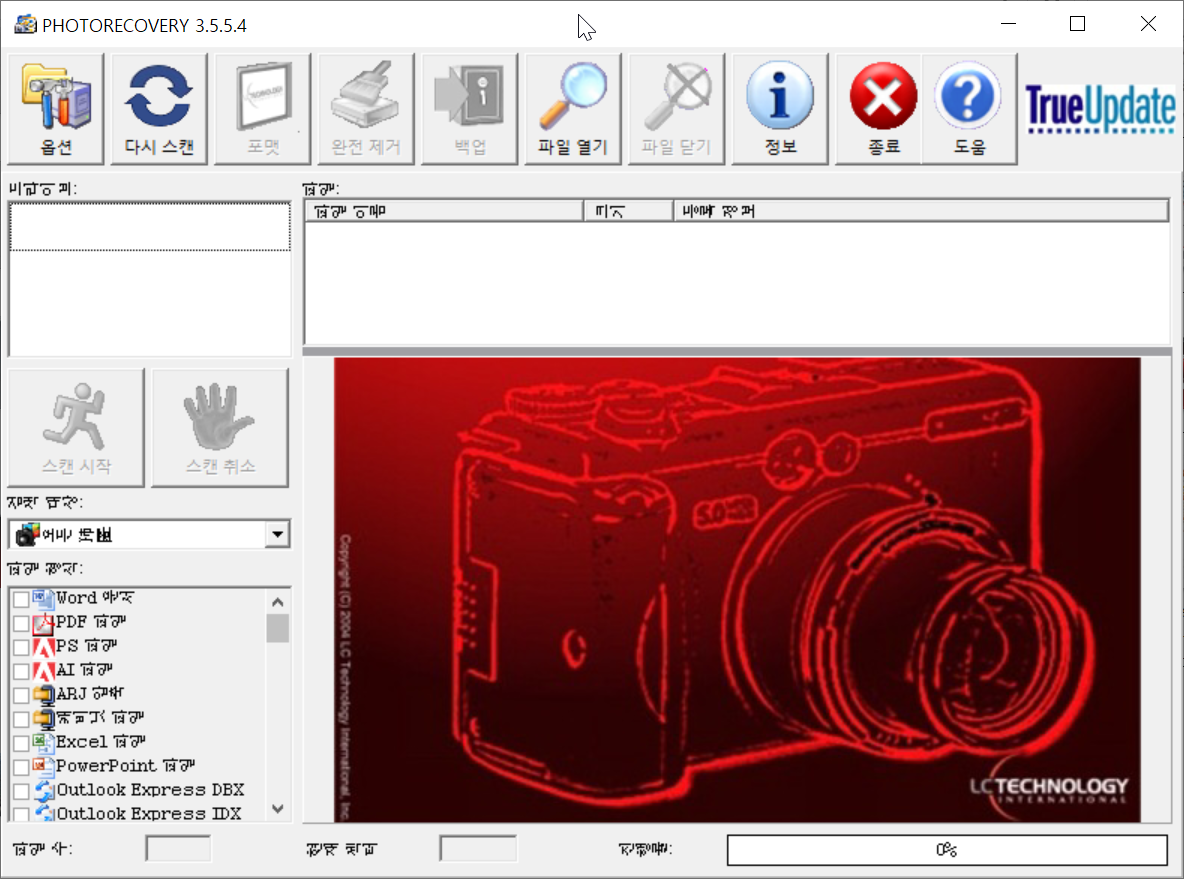
Task: Click the TrueUpdate logo
Action: tap(1100, 109)
